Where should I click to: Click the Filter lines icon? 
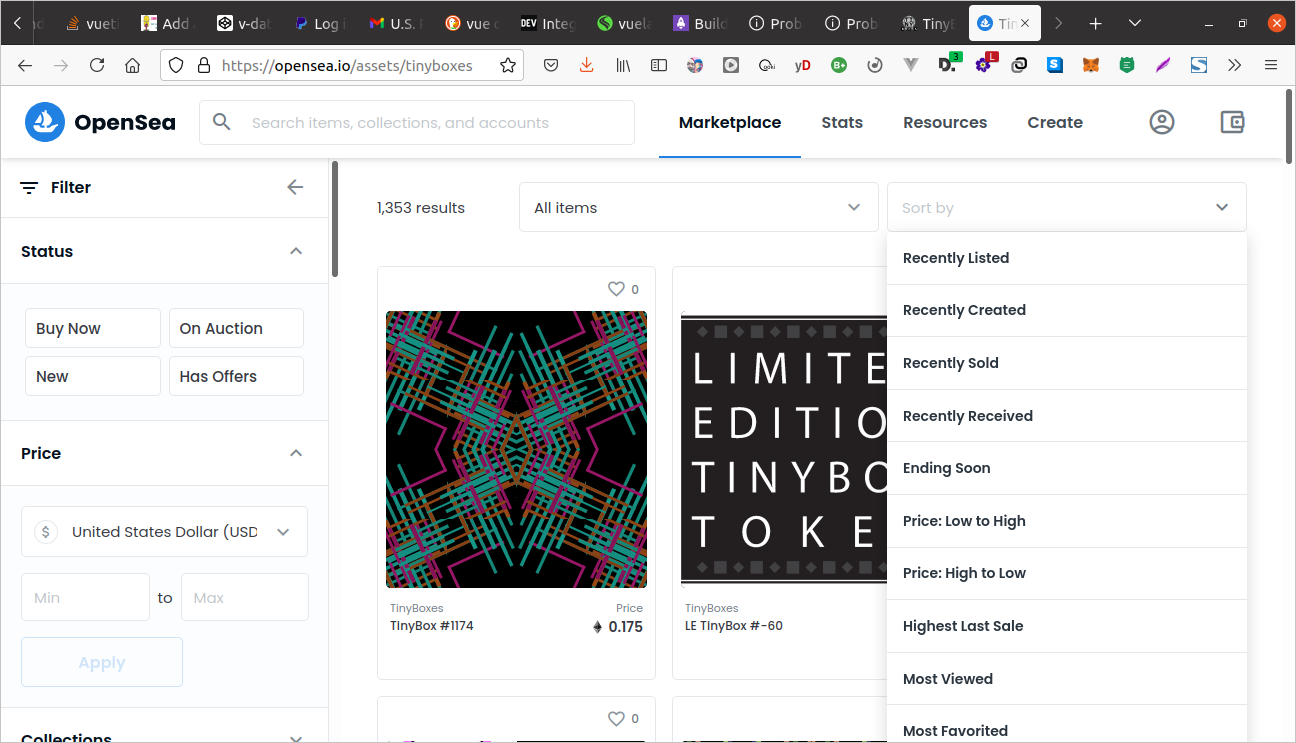(x=29, y=187)
